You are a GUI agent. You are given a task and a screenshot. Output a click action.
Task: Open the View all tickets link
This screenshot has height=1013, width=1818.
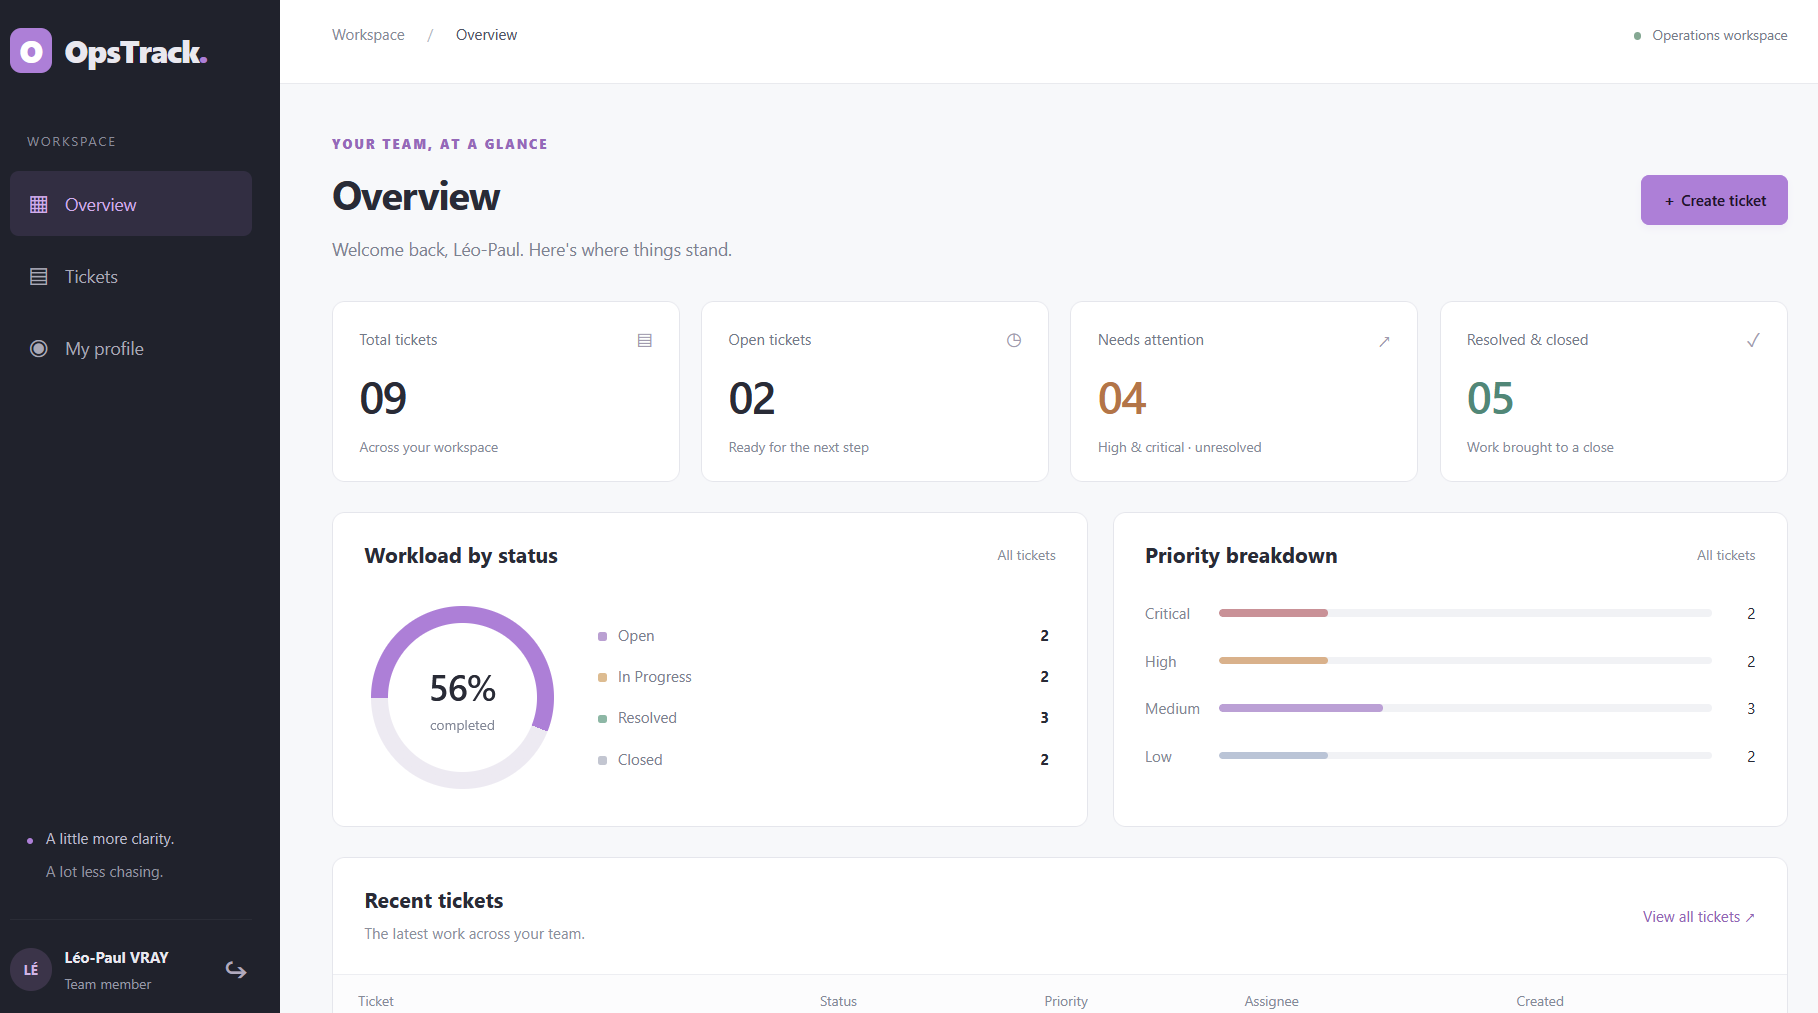(1699, 917)
